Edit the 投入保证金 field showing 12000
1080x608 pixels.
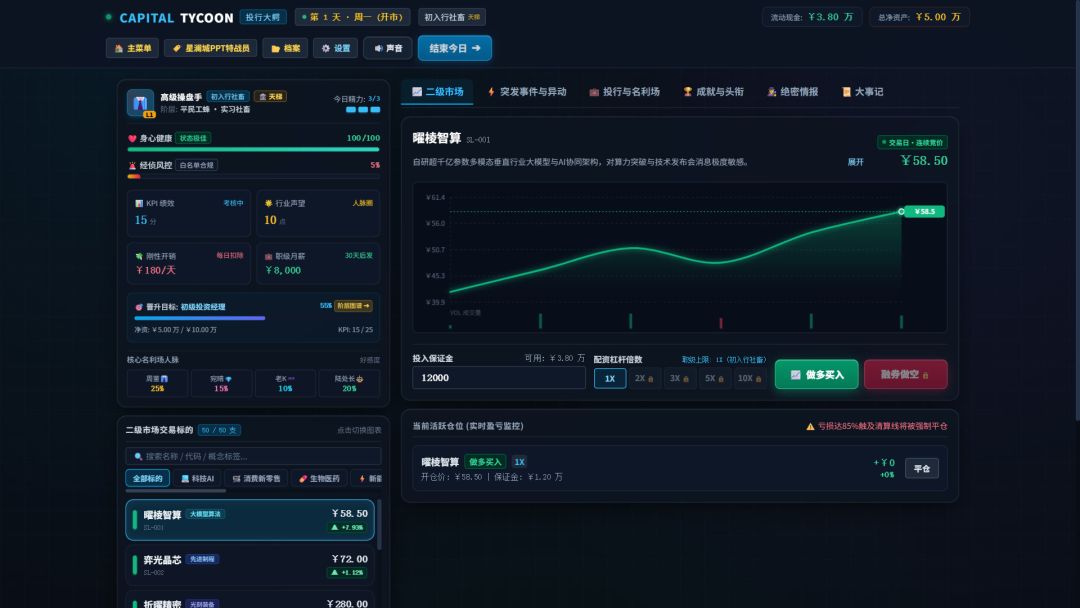point(499,377)
